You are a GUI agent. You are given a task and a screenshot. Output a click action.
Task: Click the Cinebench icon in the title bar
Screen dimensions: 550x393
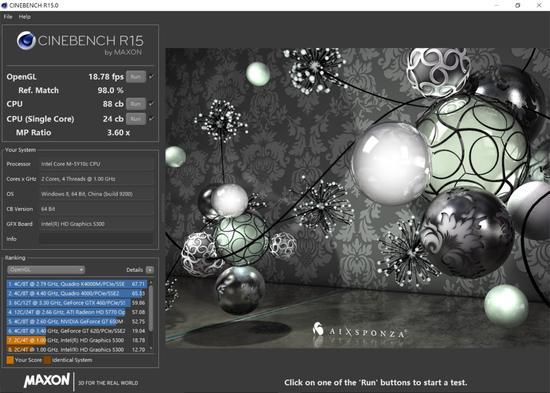point(5,5)
